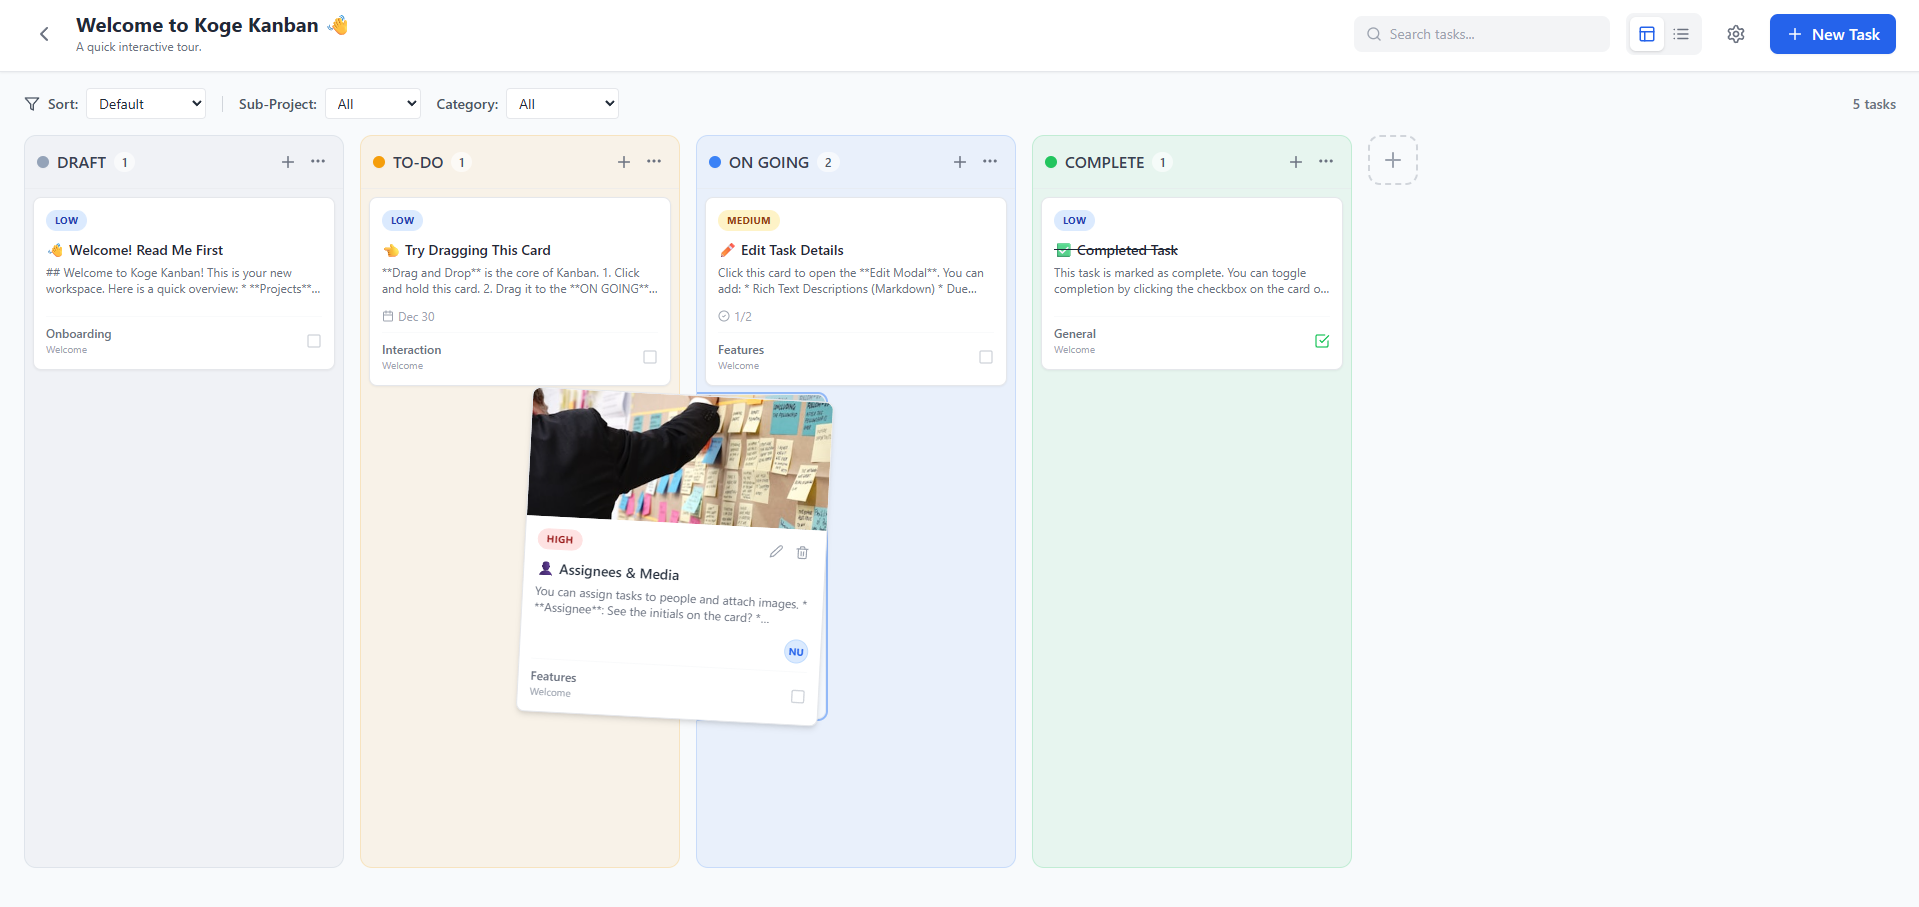
Task: Open the settings gear
Action: tap(1736, 33)
